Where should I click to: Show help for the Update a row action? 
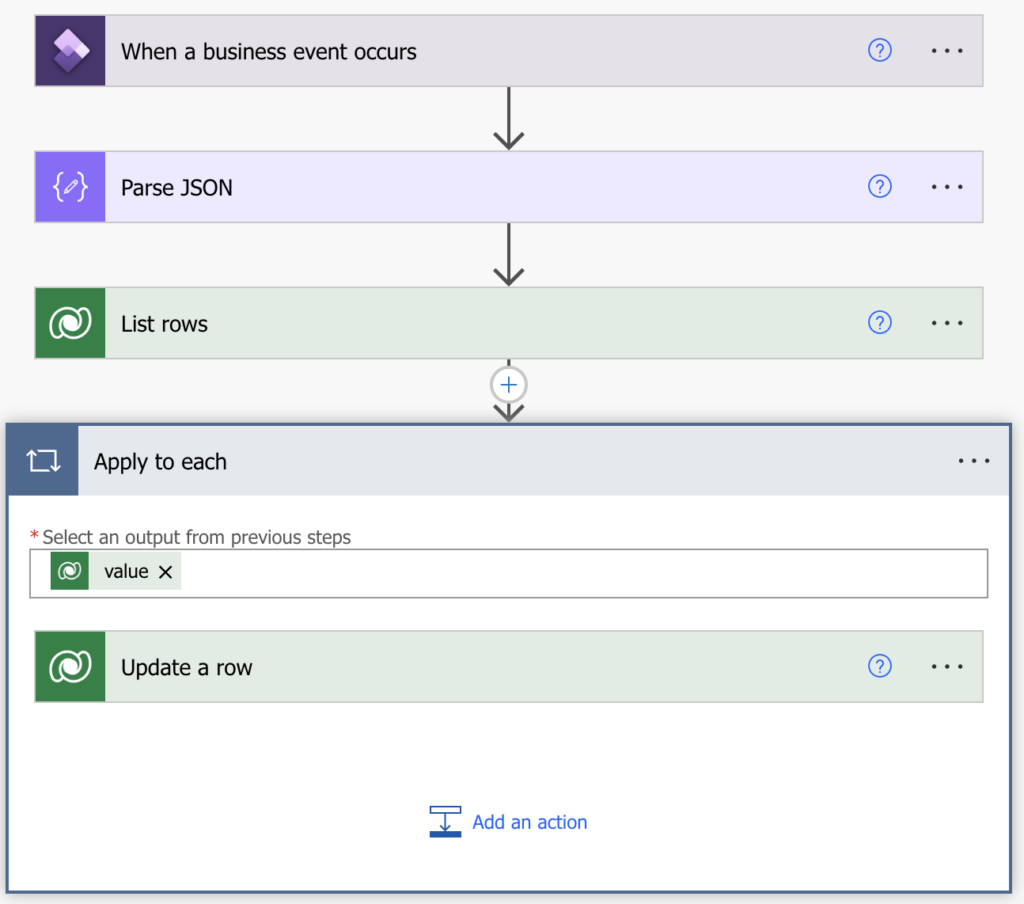coord(880,666)
